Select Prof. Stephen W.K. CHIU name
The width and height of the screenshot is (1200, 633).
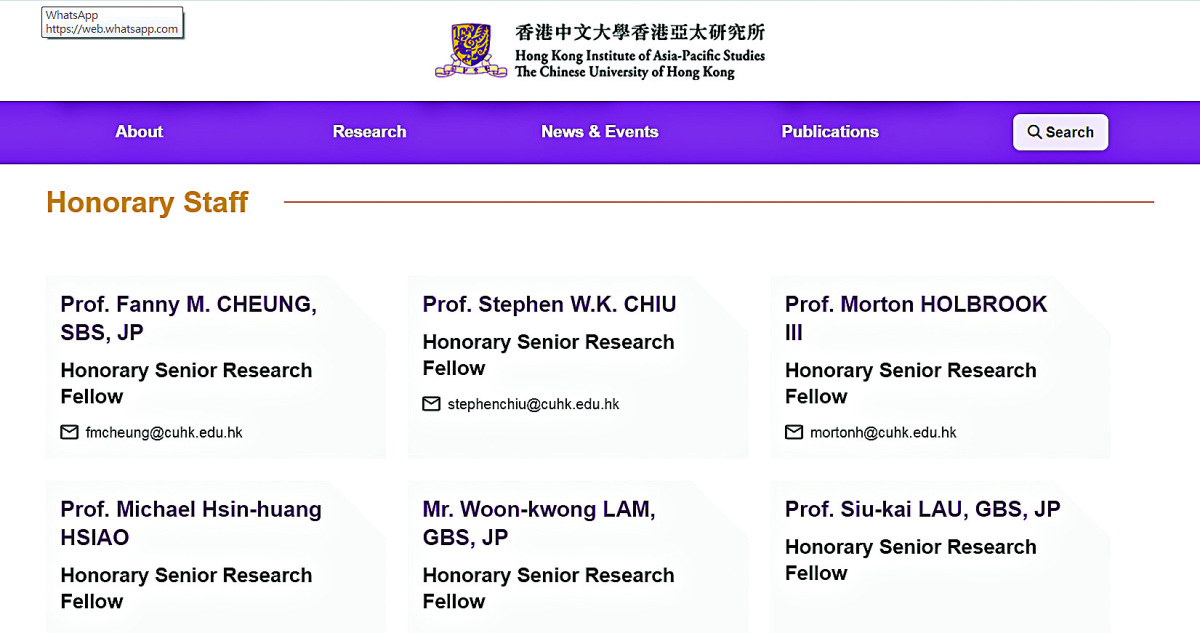550,304
